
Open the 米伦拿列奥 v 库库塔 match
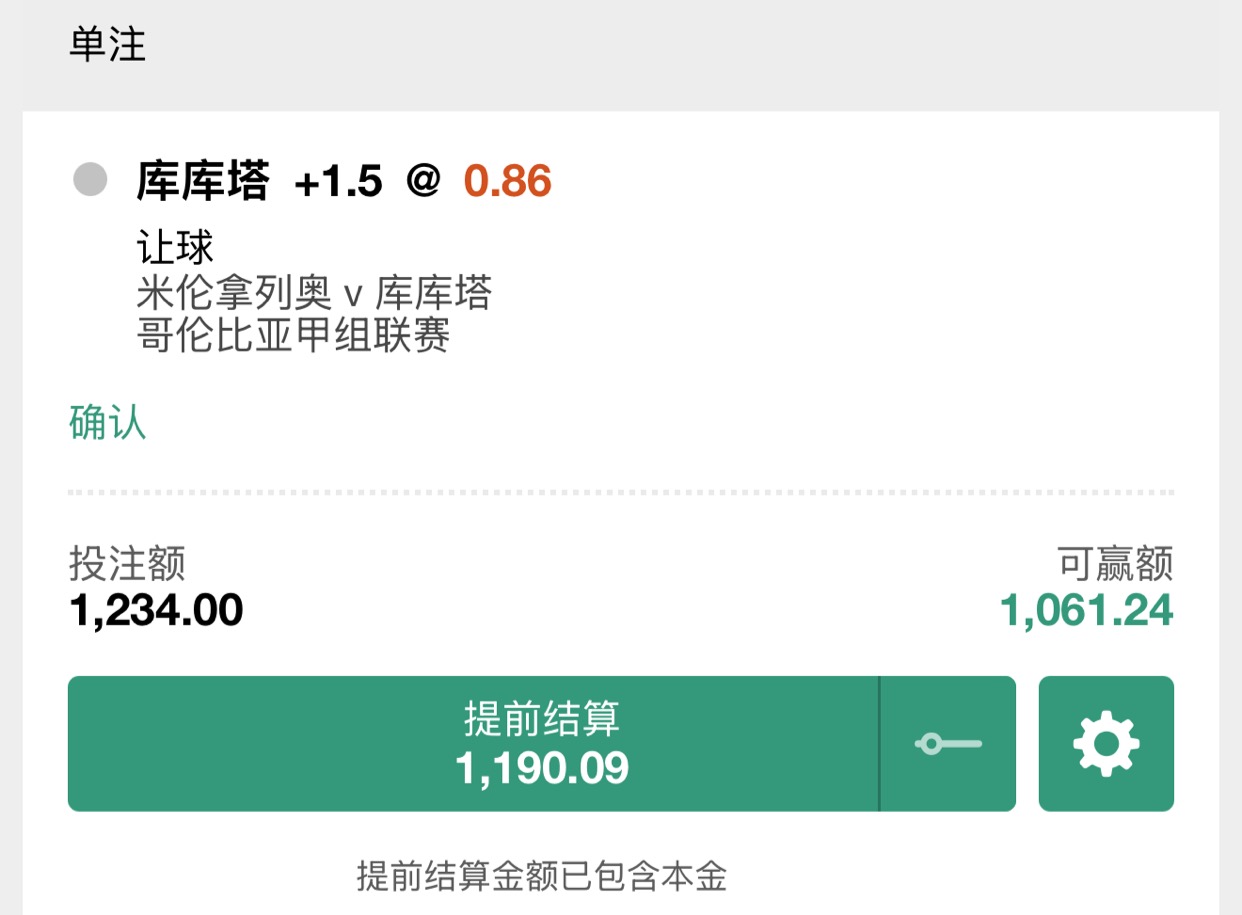tap(314, 293)
